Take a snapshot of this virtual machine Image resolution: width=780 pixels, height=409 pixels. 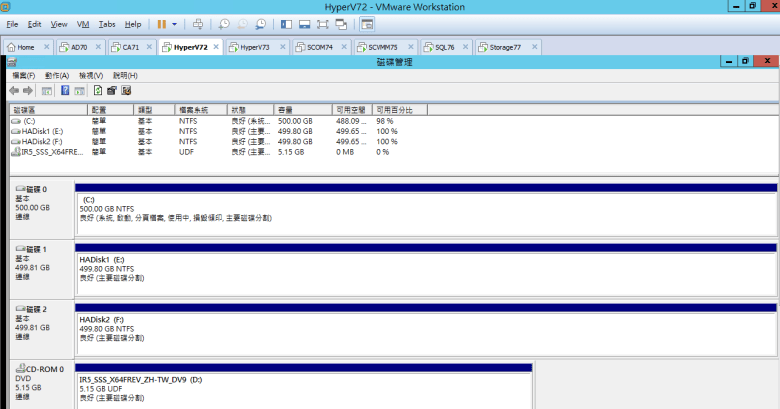click(225, 23)
